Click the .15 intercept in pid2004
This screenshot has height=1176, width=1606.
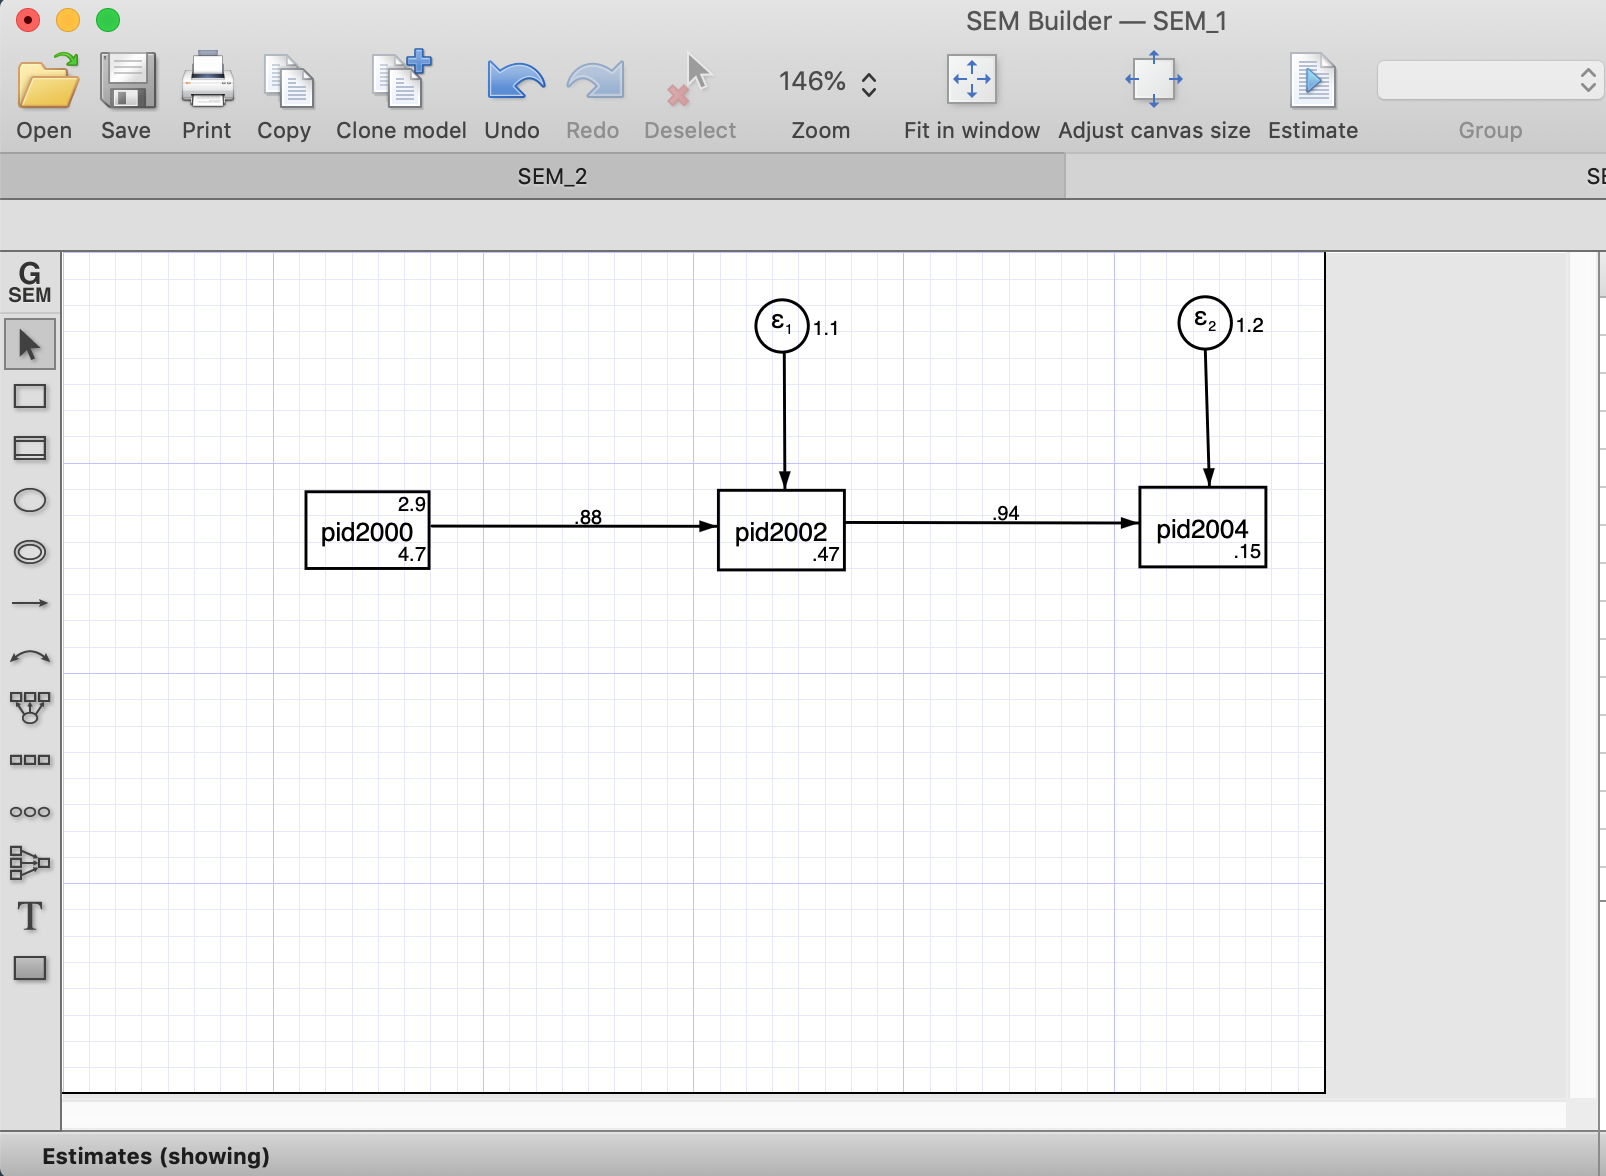[1247, 551]
